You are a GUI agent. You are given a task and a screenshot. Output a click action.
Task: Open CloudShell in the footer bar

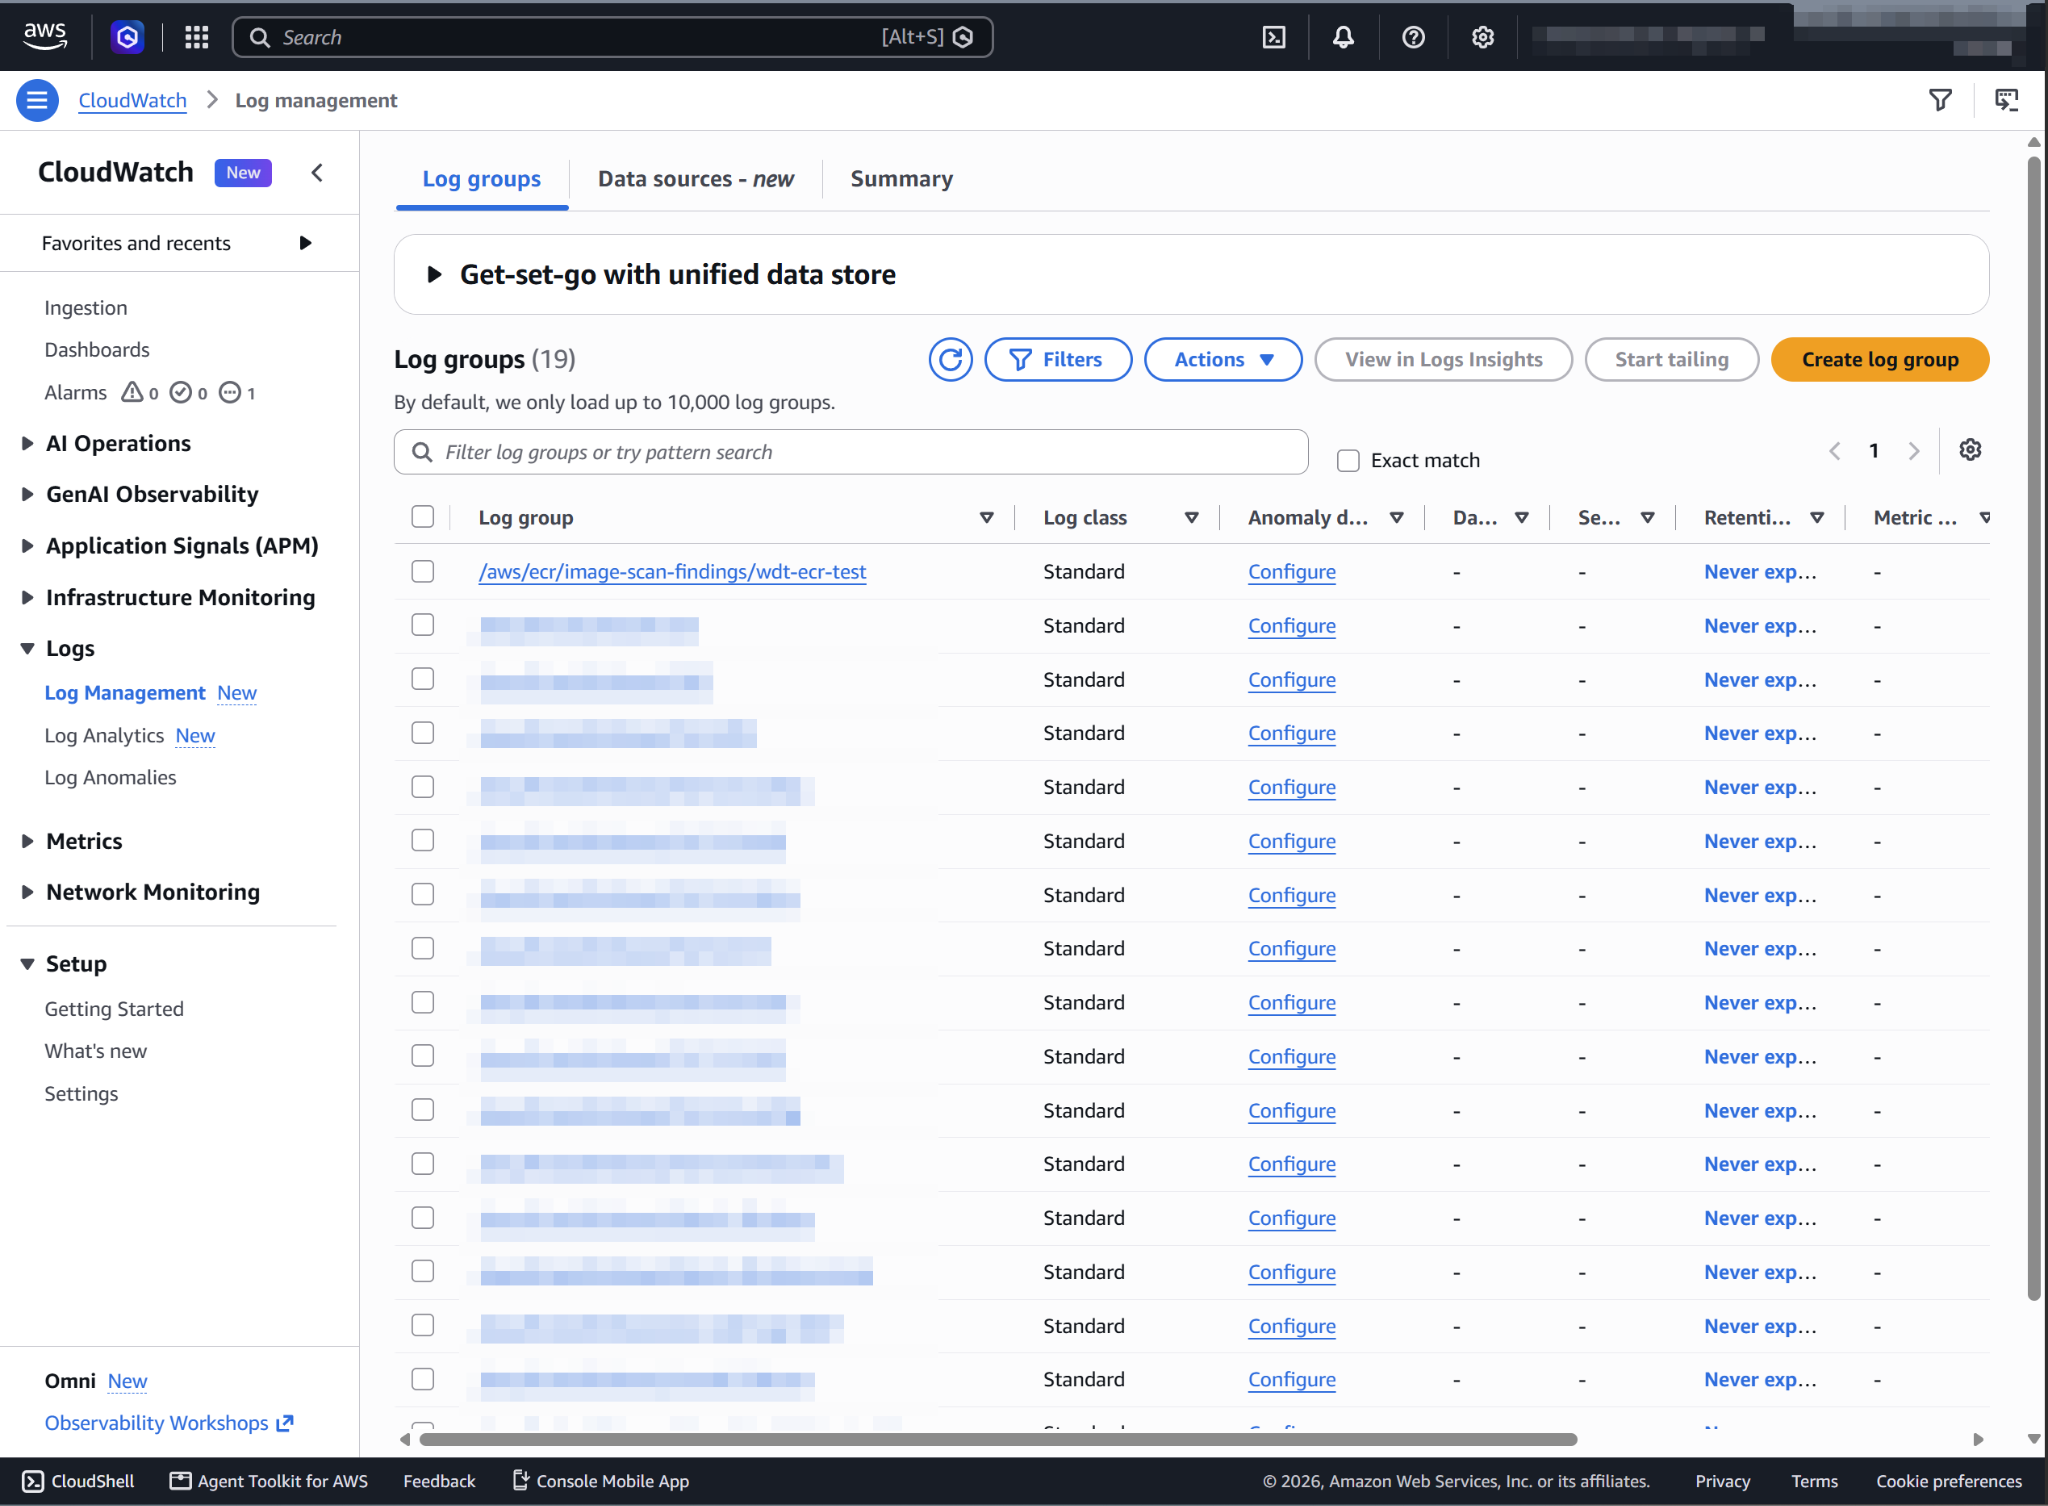coord(79,1481)
